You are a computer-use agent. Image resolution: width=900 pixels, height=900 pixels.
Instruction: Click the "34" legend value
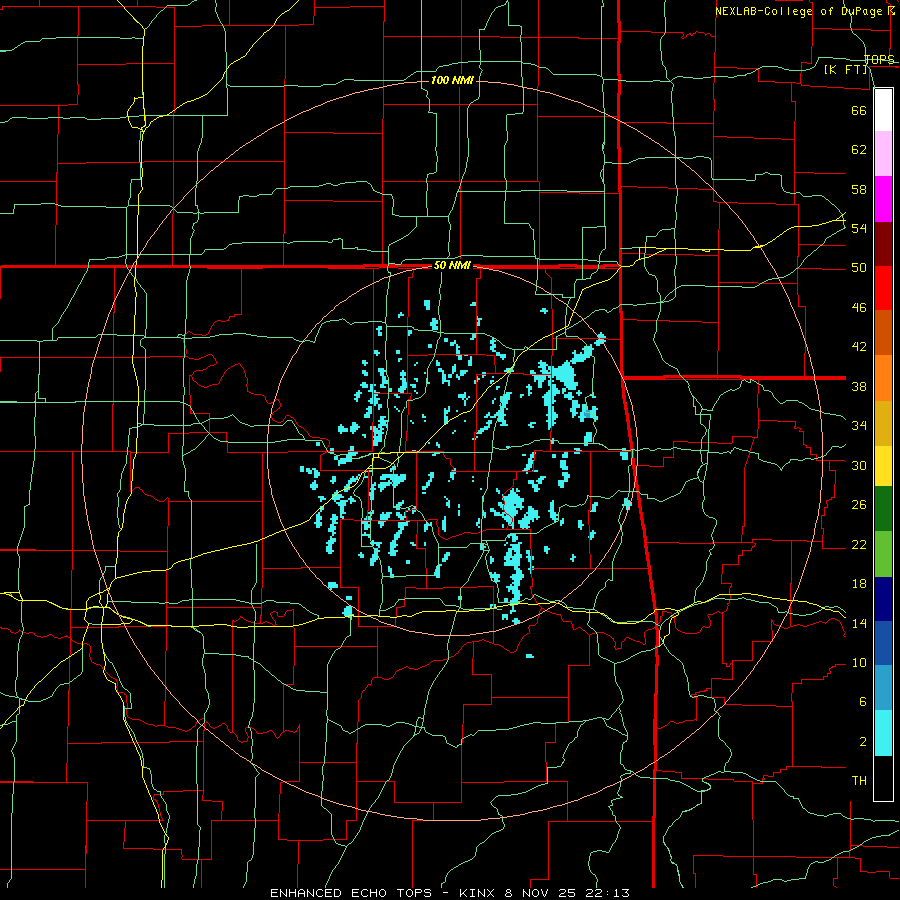tap(859, 426)
